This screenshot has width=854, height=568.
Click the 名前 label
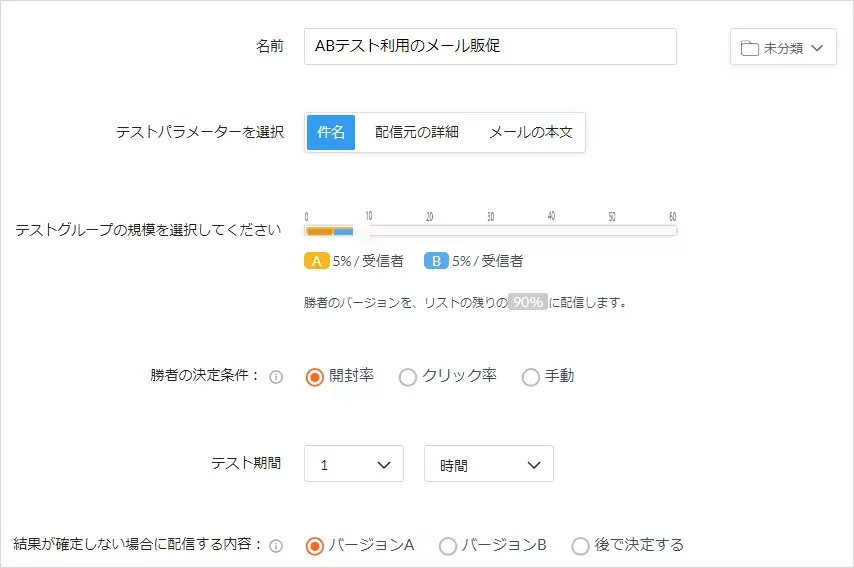click(270, 46)
